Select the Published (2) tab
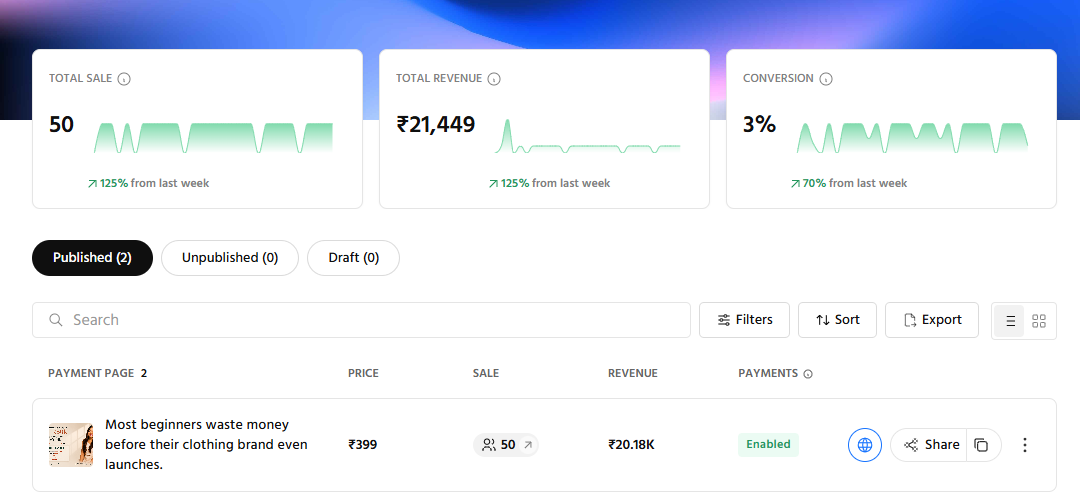Viewport: 1080px width, 501px height. (x=92, y=258)
